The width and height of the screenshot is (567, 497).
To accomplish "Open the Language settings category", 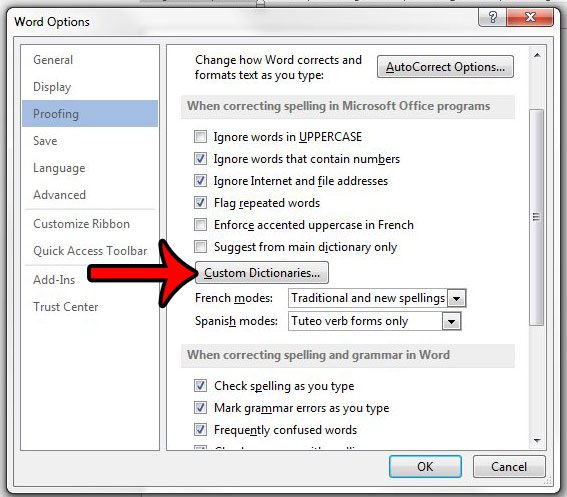I will click(x=90, y=168).
